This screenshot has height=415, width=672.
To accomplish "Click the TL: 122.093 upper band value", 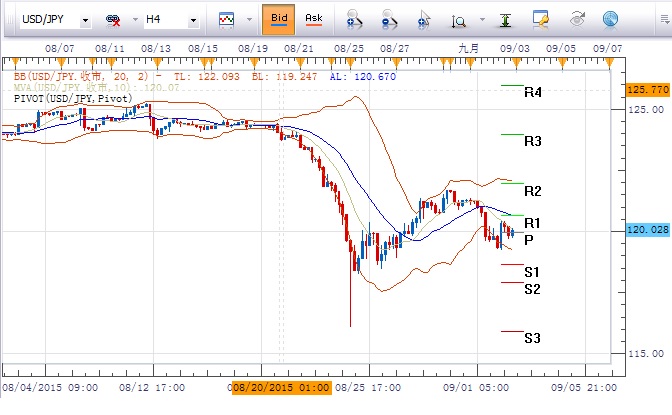I will pyautogui.click(x=207, y=77).
